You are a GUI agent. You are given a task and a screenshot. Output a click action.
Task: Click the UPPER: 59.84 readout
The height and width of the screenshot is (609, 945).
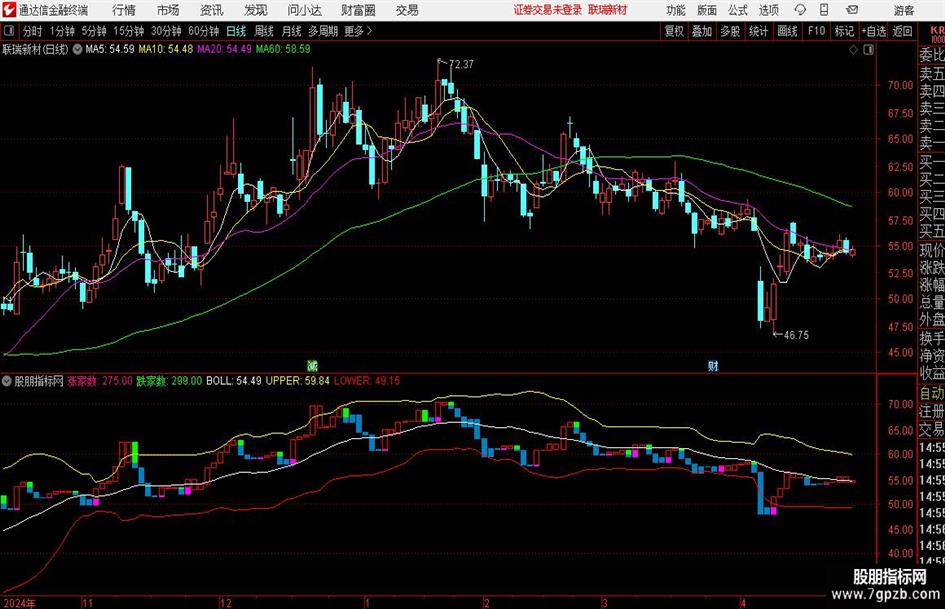pos(298,381)
